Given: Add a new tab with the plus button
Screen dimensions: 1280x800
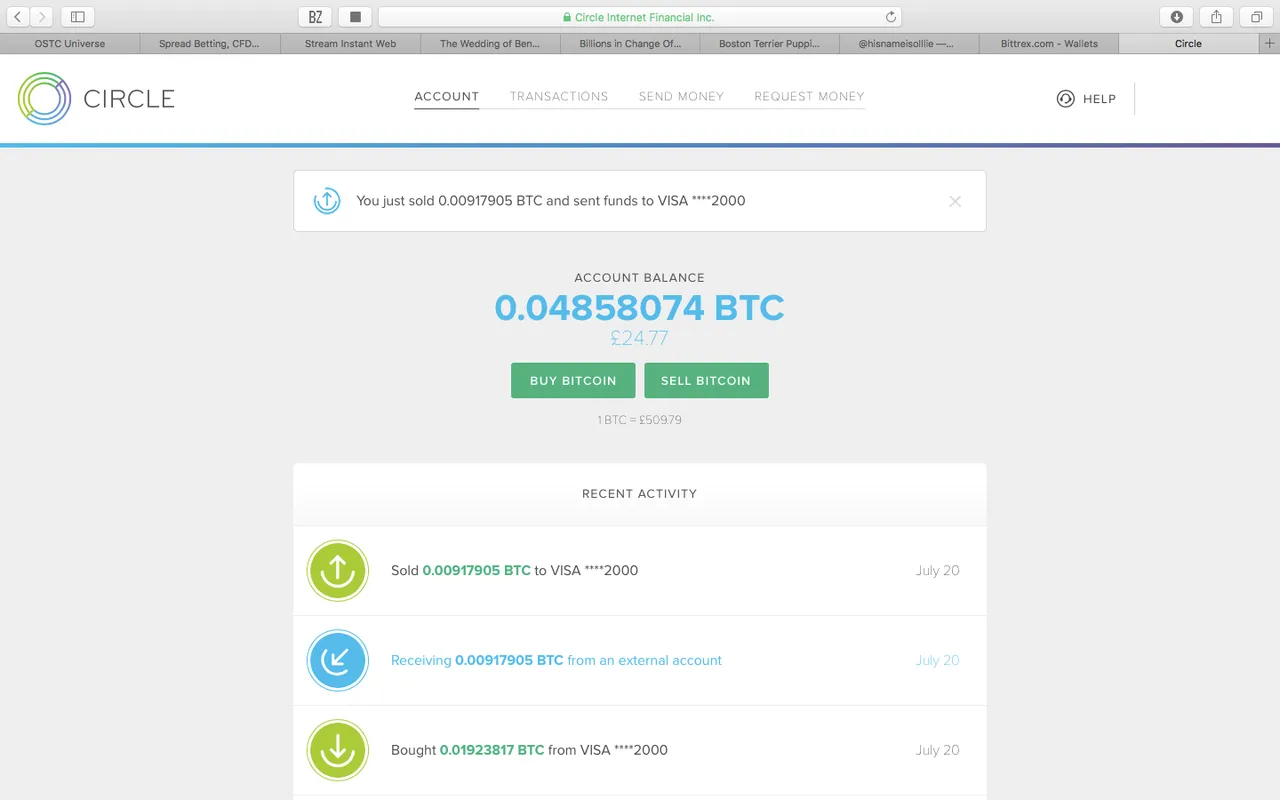Looking at the screenshot, I should tap(1270, 44).
